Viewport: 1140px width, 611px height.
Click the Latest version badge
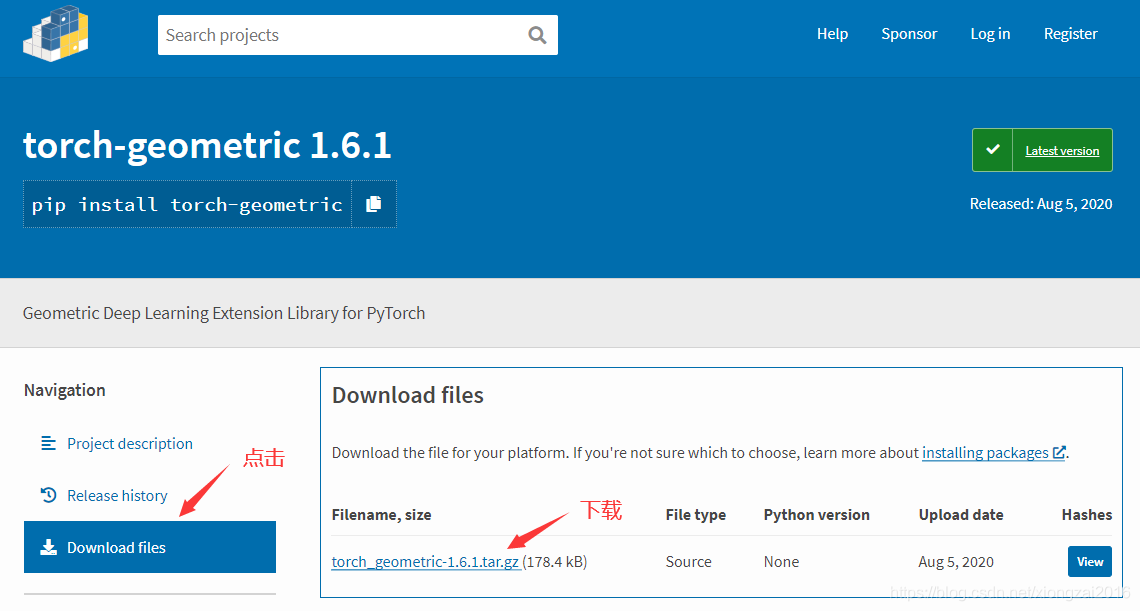tap(1062, 150)
